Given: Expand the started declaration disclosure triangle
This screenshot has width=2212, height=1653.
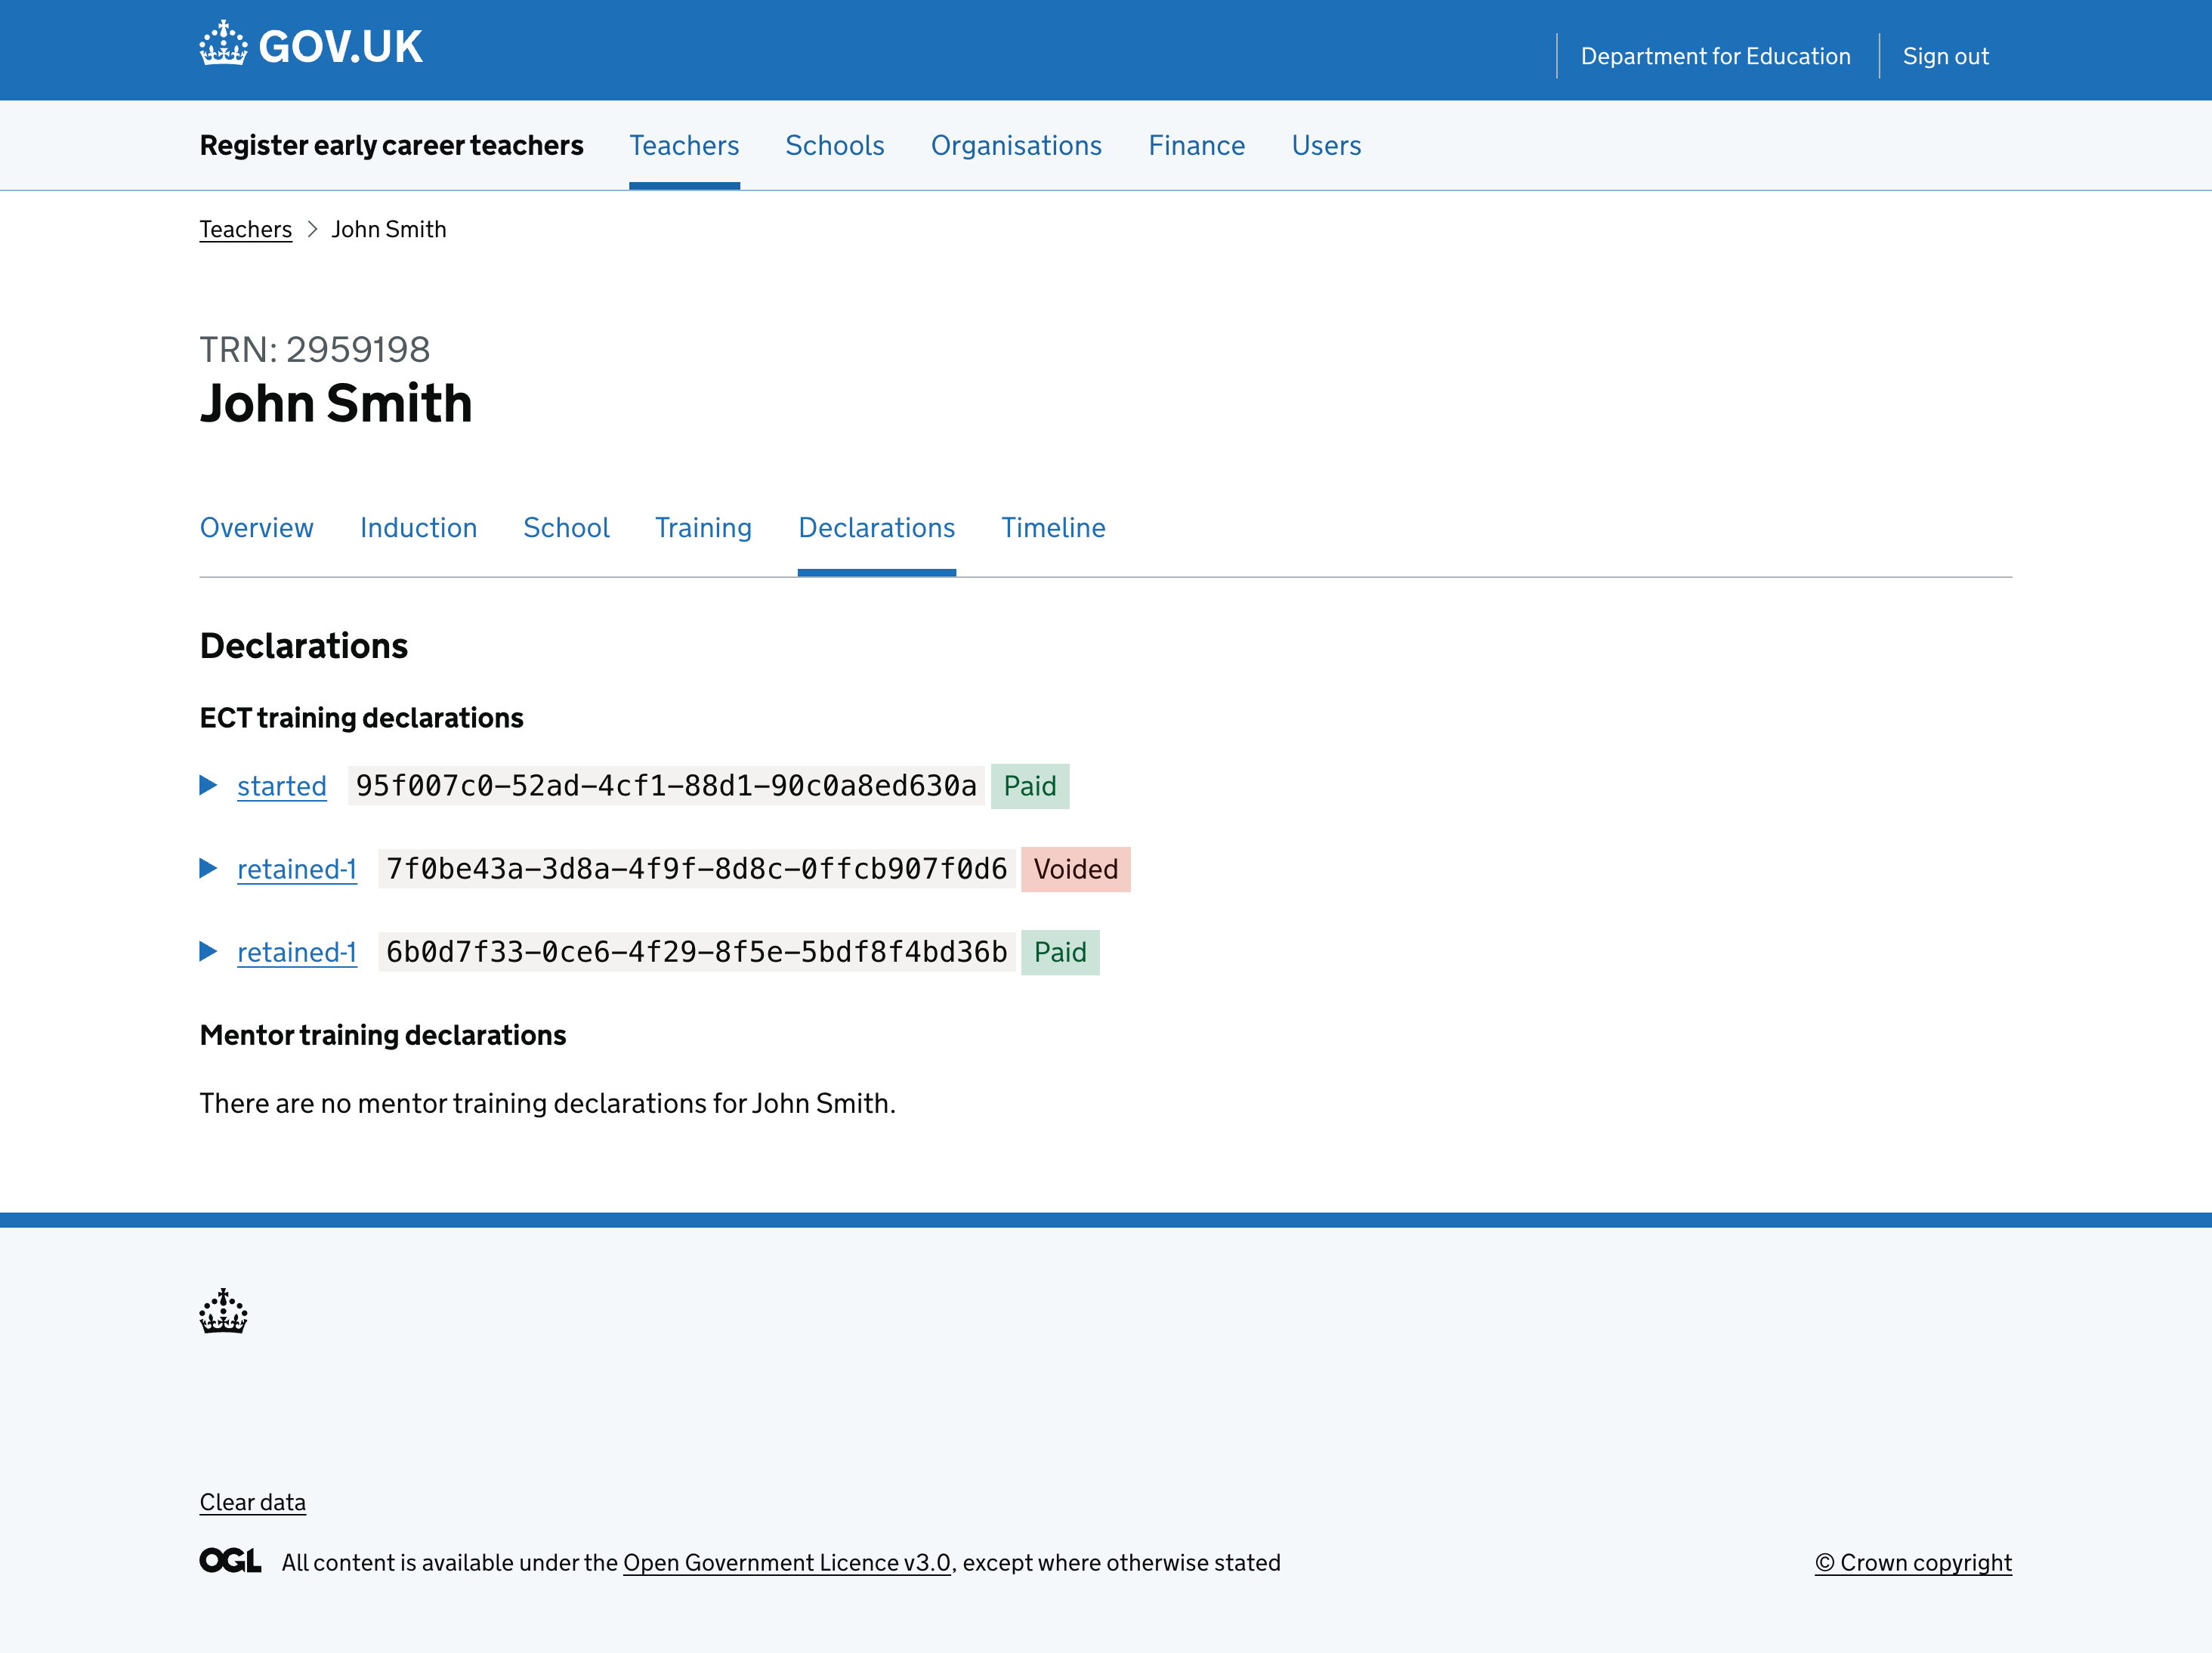Looking at the screenshot, I should (x=208, y=785).
